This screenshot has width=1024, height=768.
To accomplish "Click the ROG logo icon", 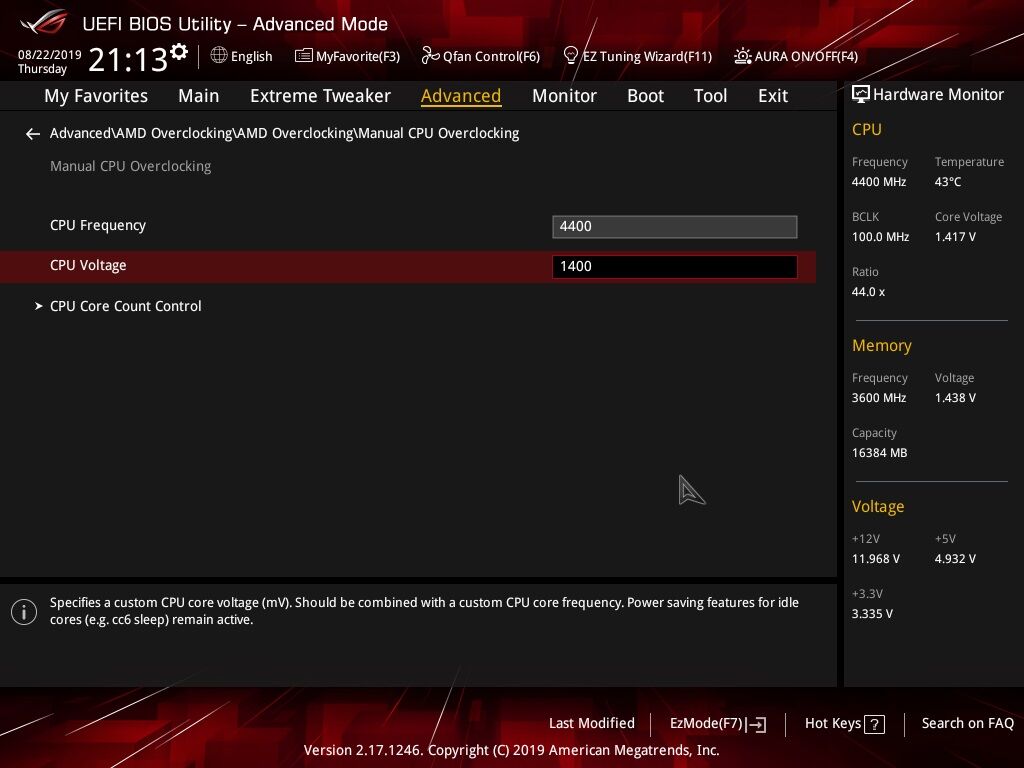I will coord(44,22).
